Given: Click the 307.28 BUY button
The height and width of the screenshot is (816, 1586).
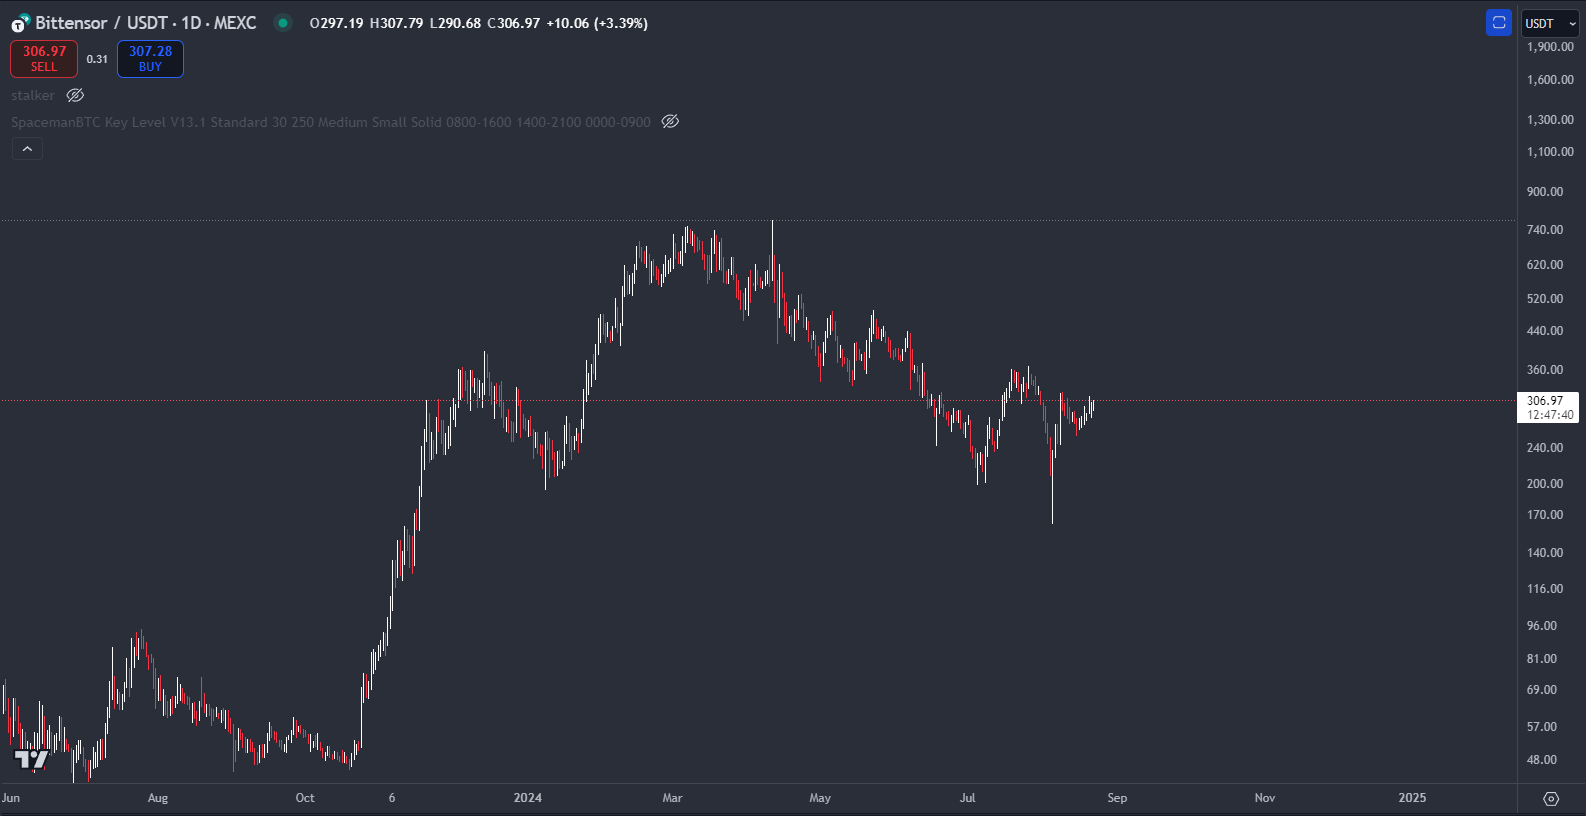Looking at the screenshot, I should pos(150,58).
